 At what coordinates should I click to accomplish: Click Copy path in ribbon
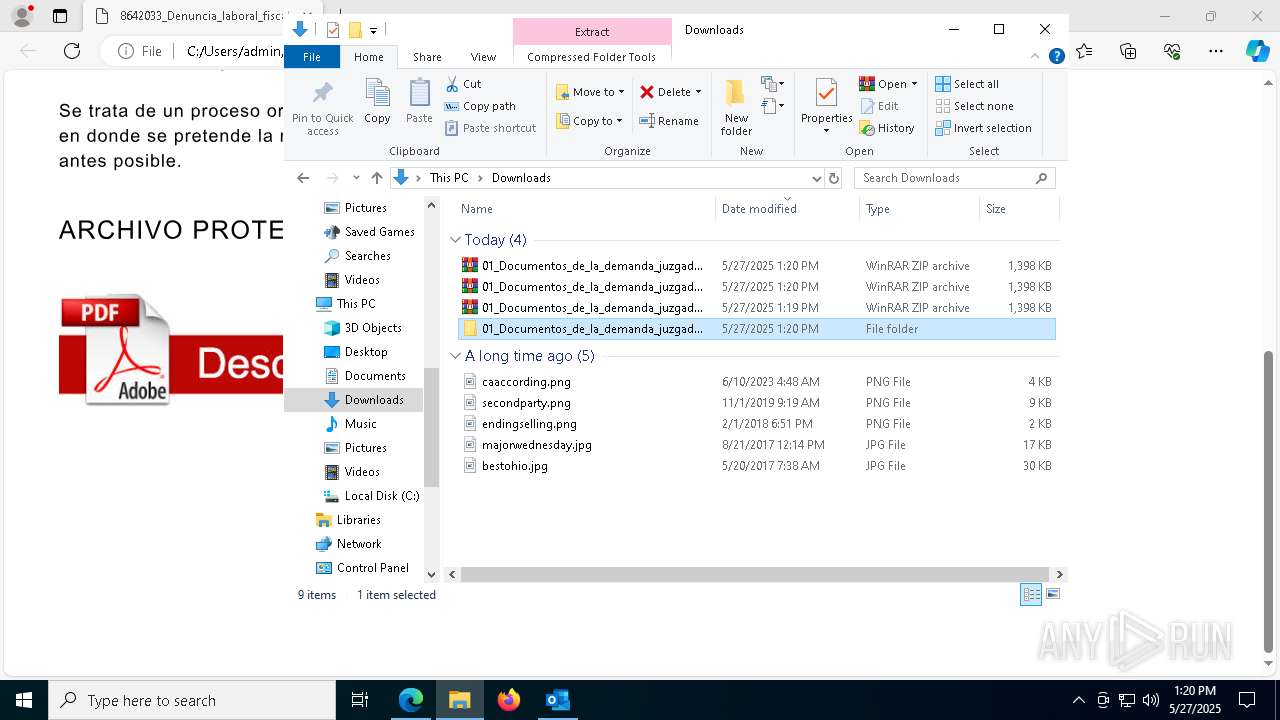[480, 106]
